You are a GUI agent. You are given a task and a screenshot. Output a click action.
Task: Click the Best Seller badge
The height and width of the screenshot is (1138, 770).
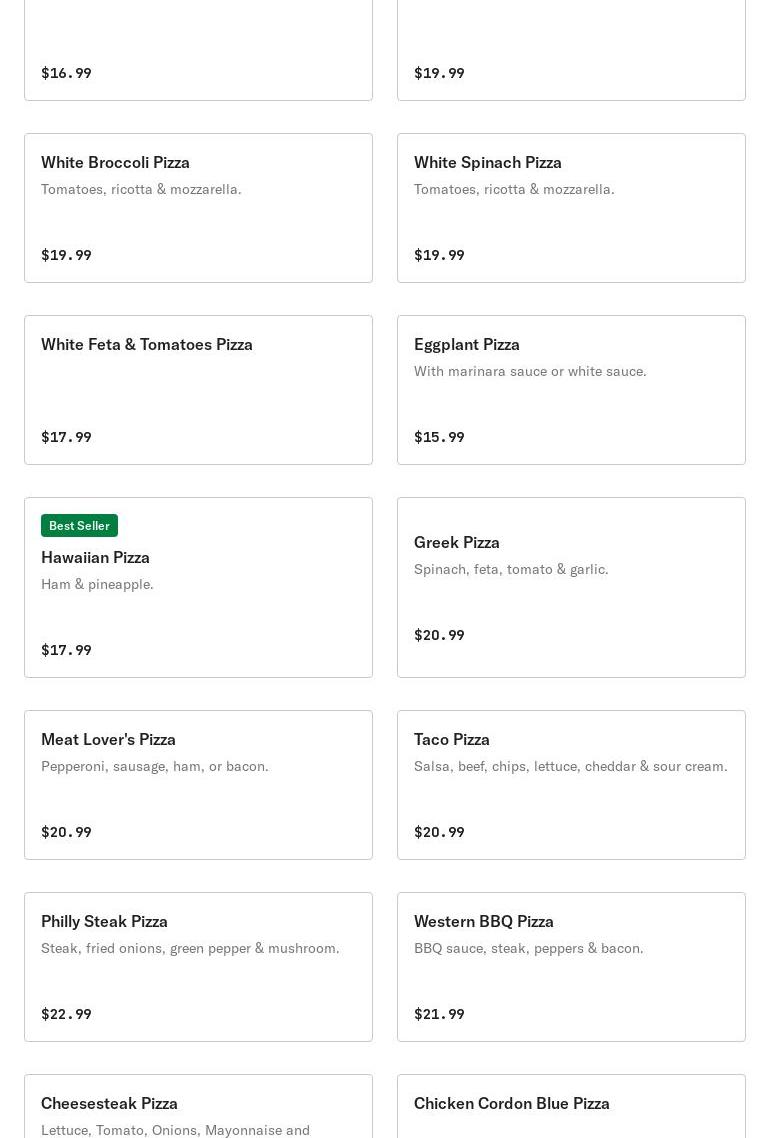tap(79, 525)
